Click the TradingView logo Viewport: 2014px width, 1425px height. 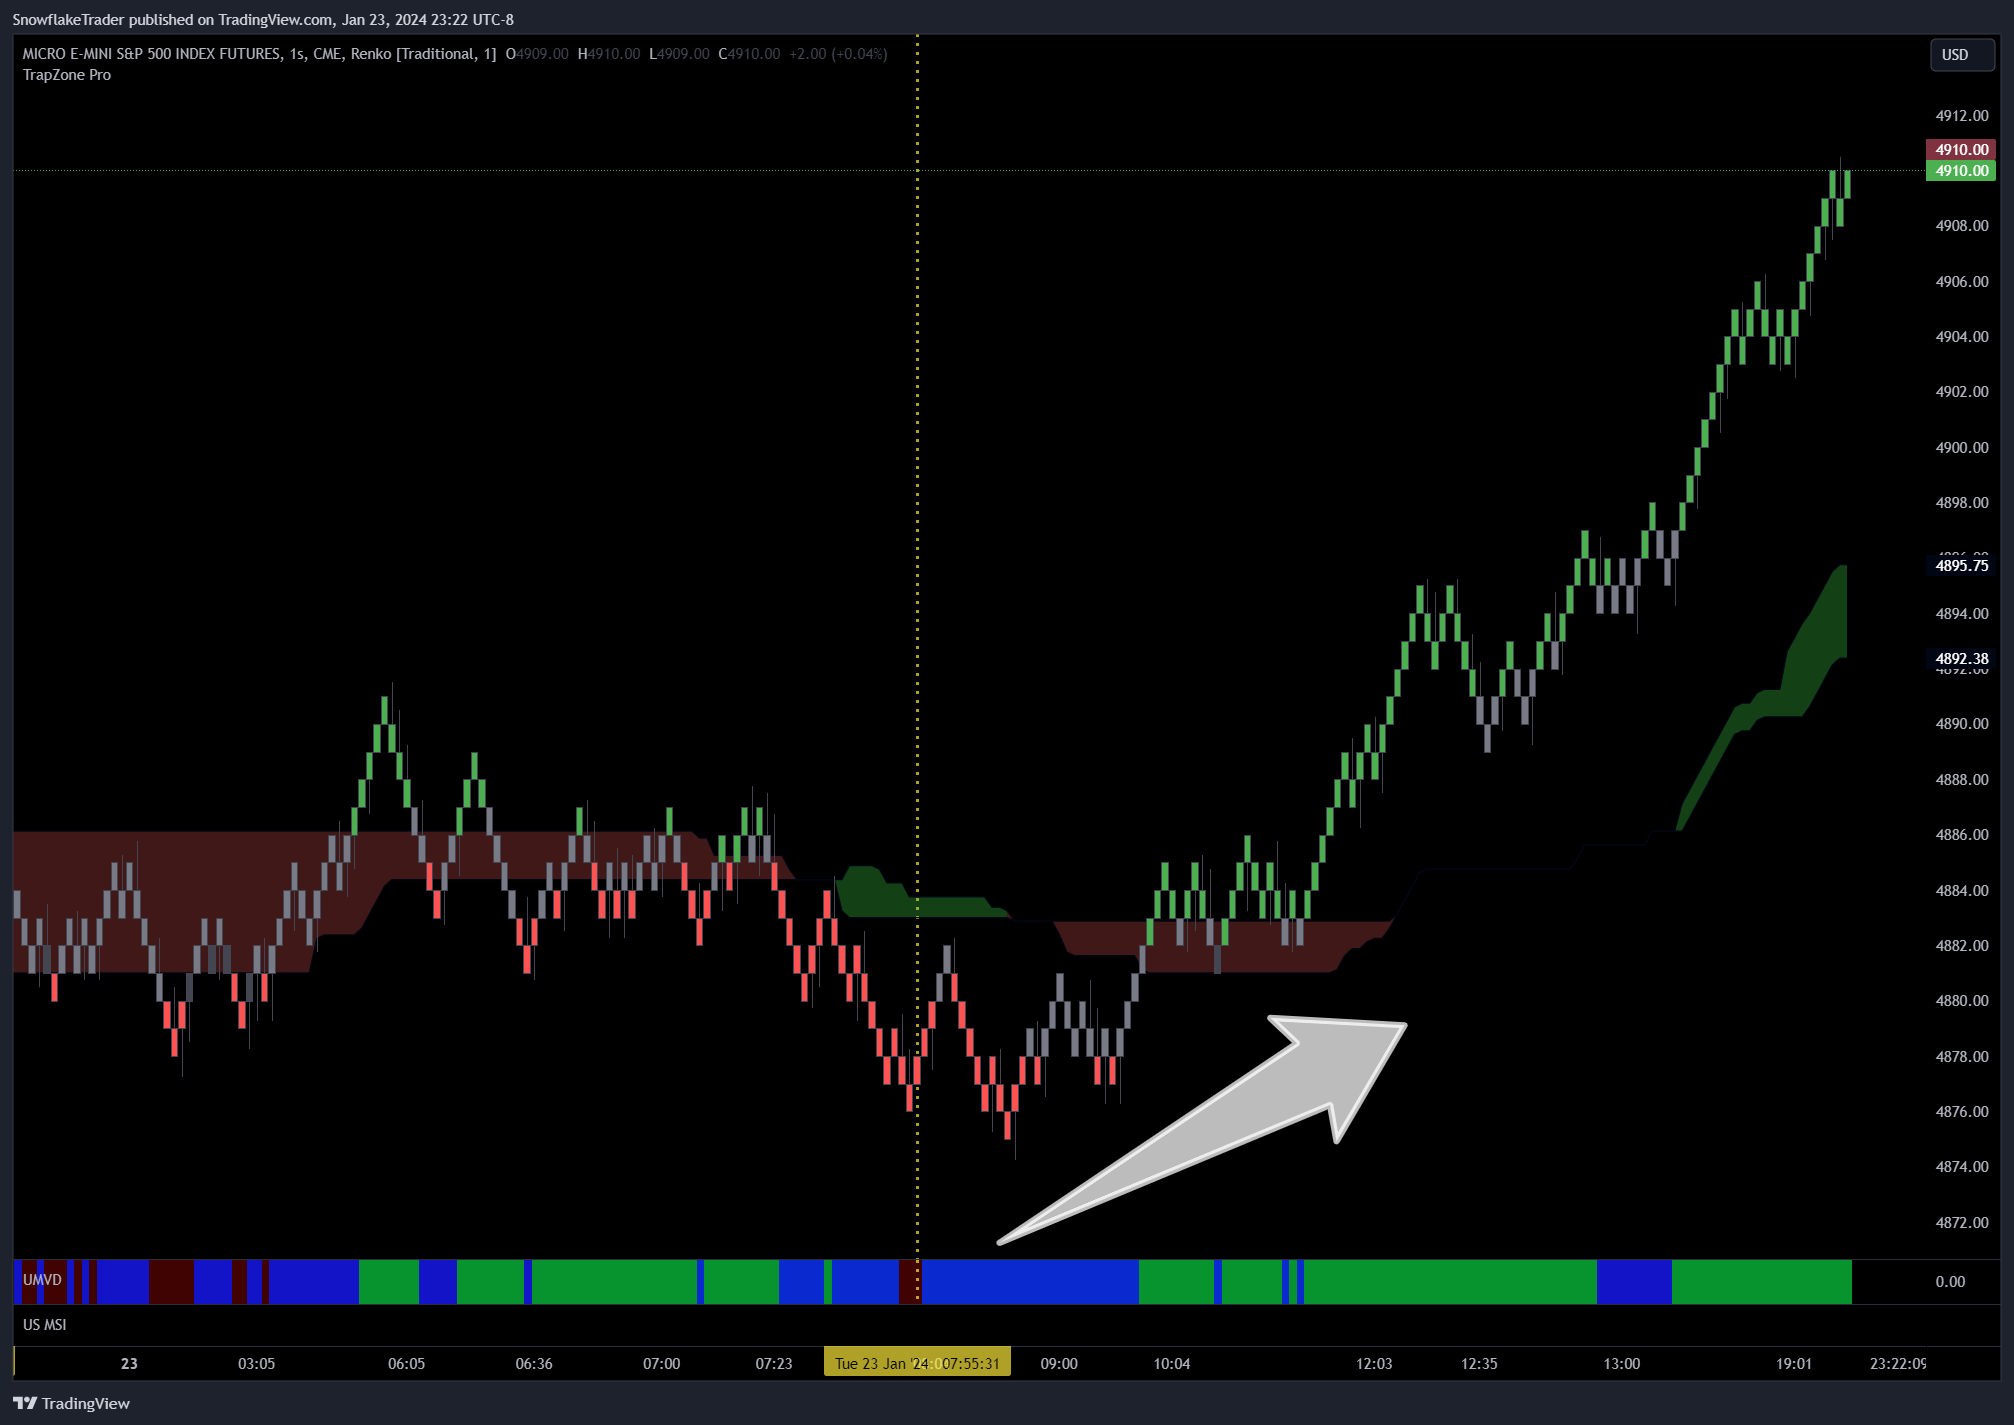coord(72,1403)
